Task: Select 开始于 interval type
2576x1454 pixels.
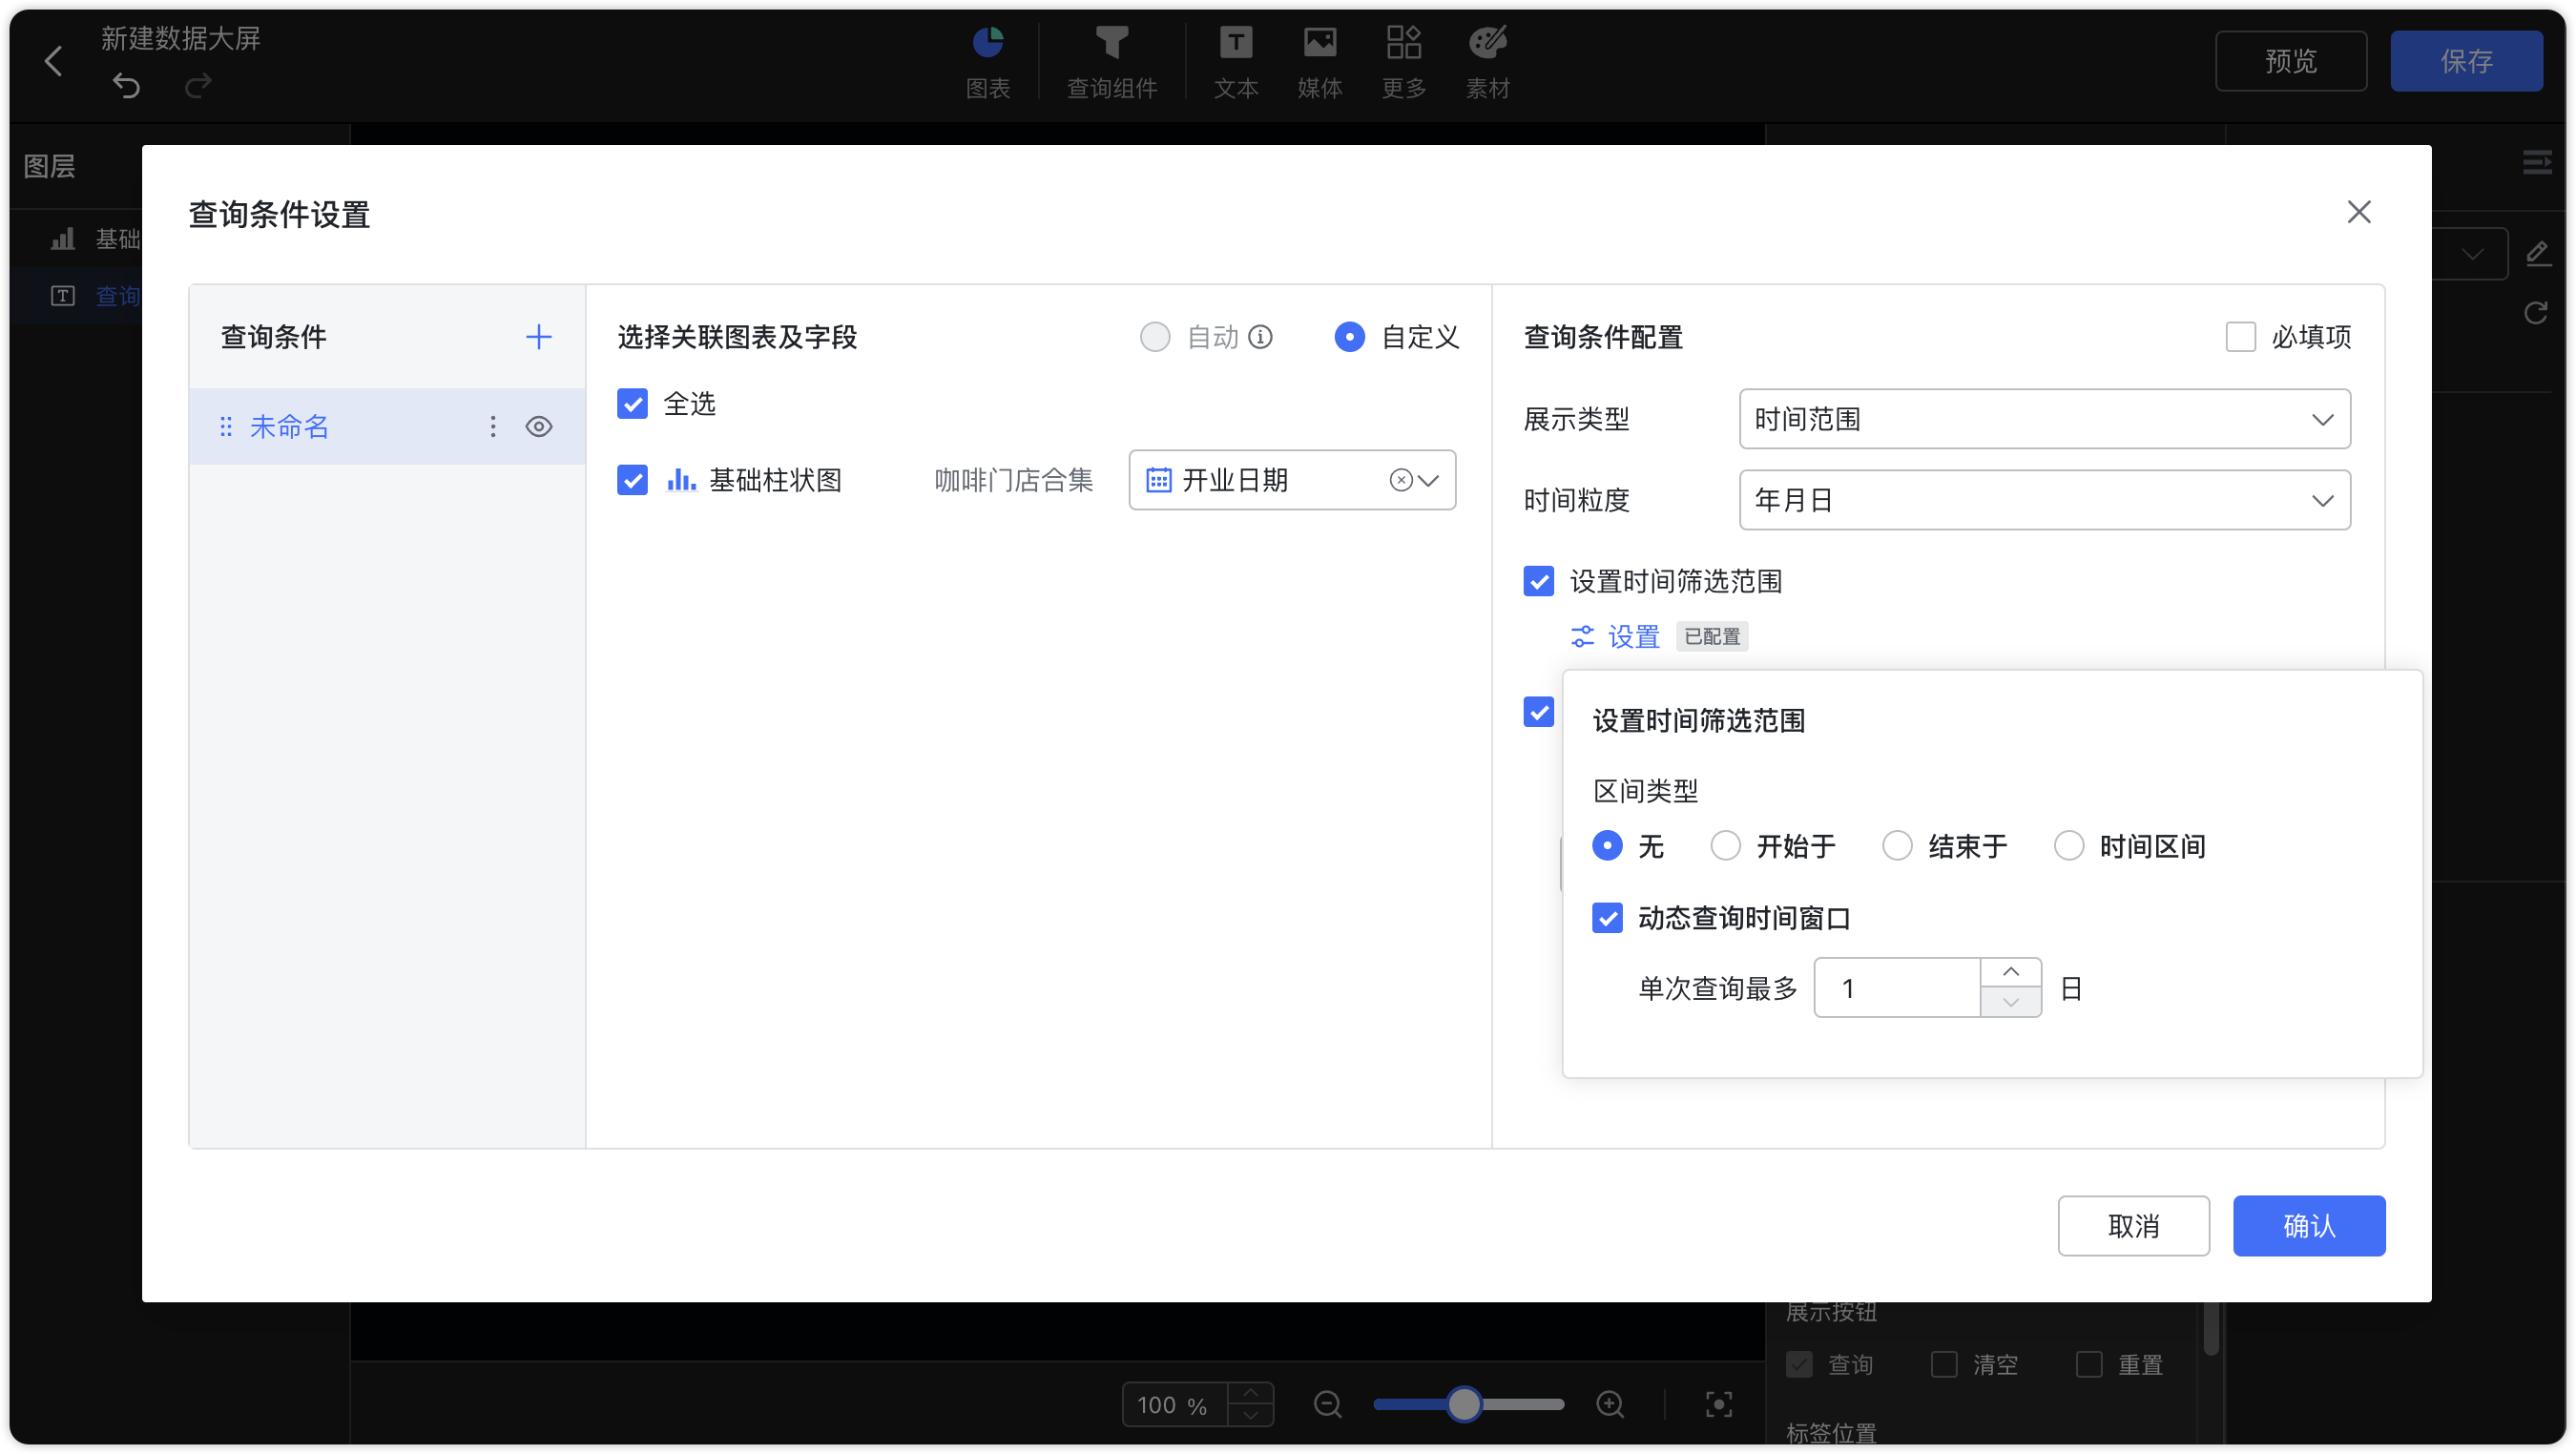Action: 1725,846
